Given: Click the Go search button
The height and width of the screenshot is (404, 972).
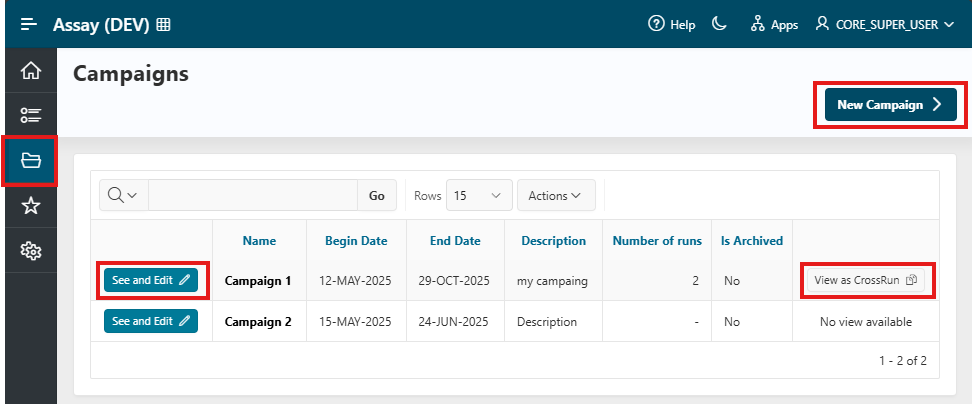Looking at the screenshot, I should (377, 195).
